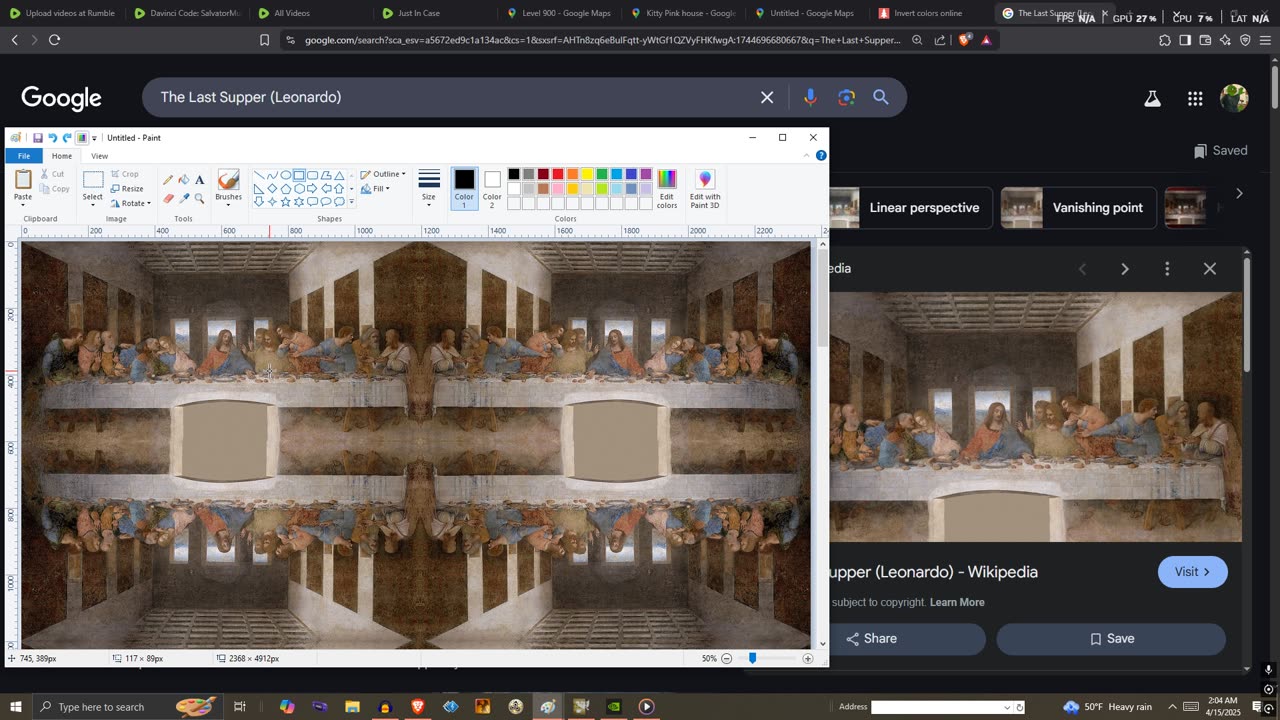Click the Google search input field
The width and height of the screenshot is (1280, 720).
click(x=455, y=97)
